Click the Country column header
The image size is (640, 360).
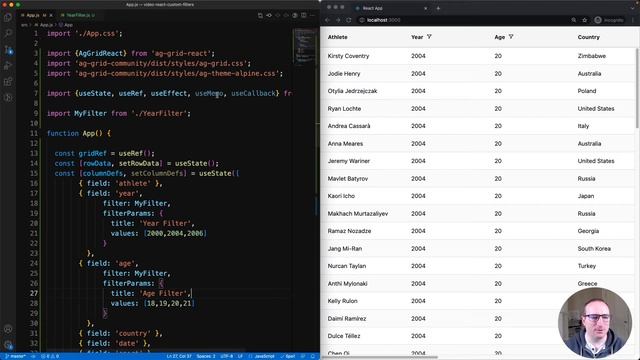(x=589, y=37)
